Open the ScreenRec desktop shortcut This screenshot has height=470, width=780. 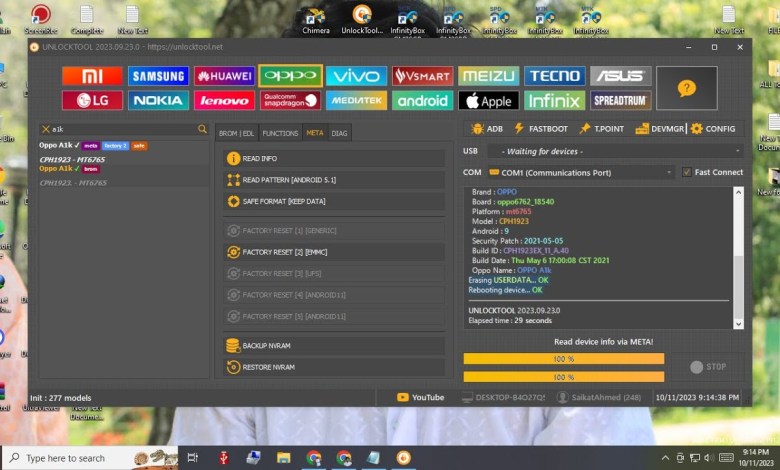tap(41, 20)
